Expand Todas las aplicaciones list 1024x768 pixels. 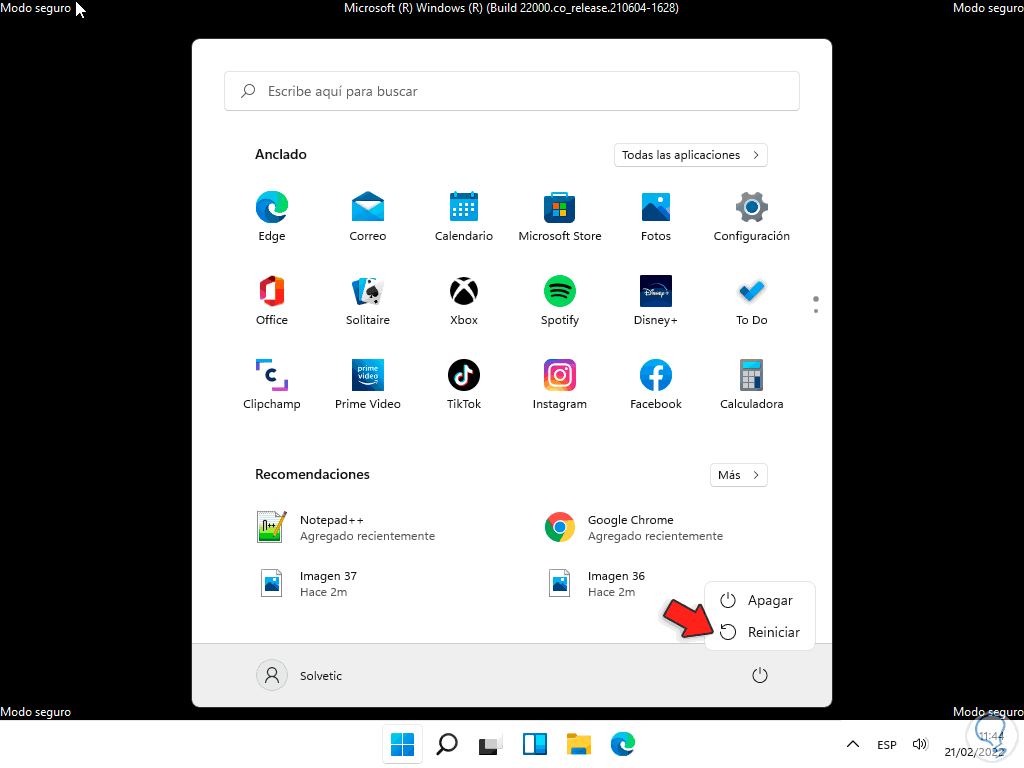tap(690, 155)
